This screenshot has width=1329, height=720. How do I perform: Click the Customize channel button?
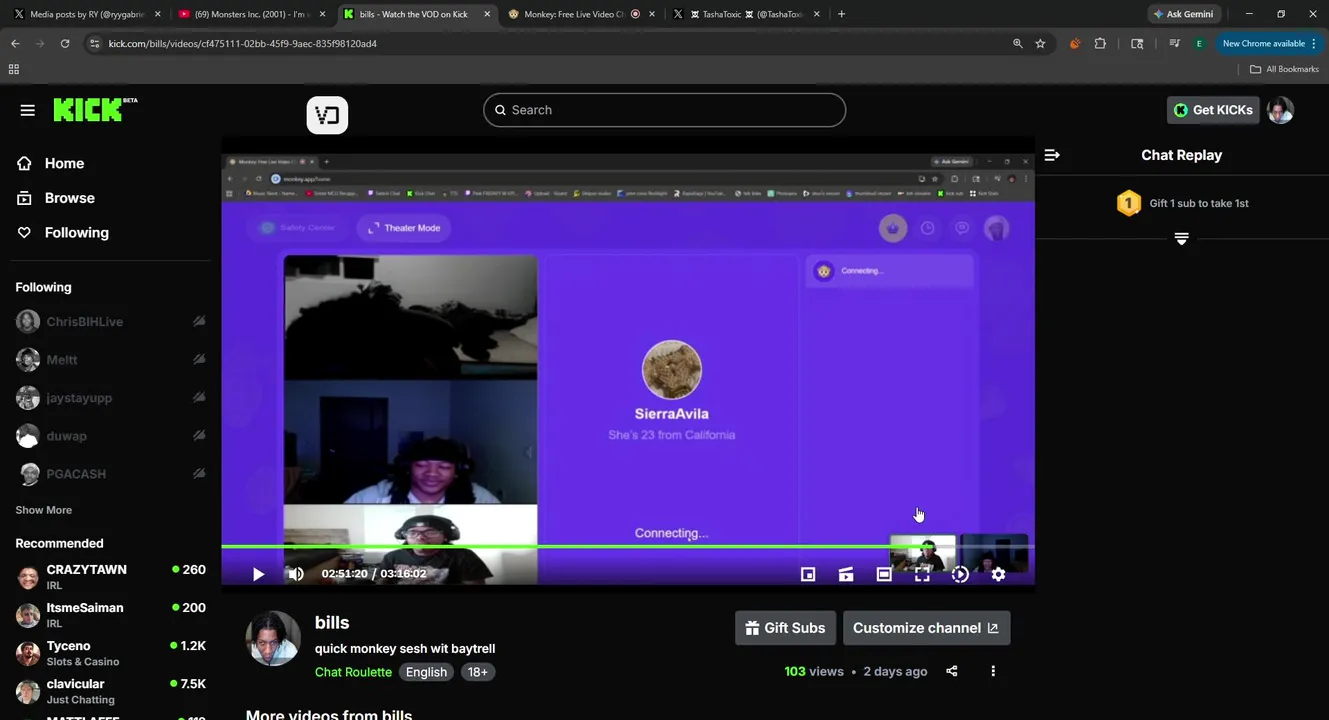[x=926, y=628]
